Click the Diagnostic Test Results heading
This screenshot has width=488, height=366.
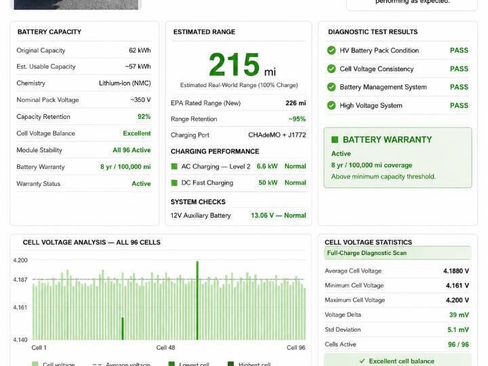pyautogui.click(x=373, y=32)
